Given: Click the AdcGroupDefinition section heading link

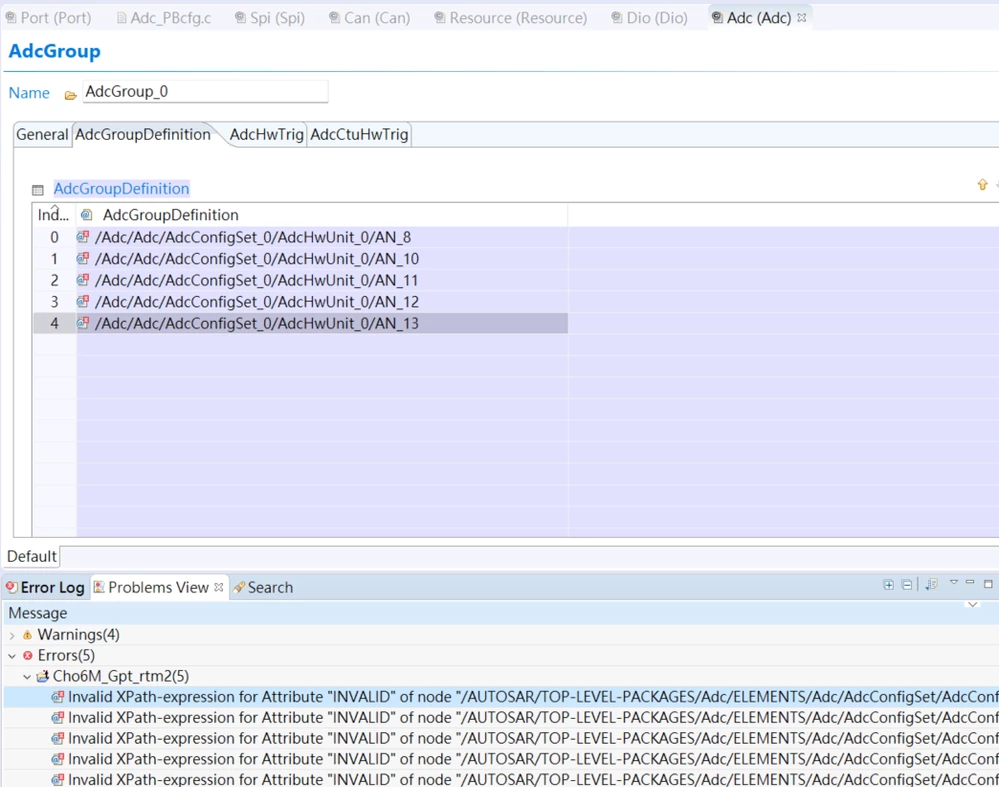Looking at the screenshot, I should [121, 189].
